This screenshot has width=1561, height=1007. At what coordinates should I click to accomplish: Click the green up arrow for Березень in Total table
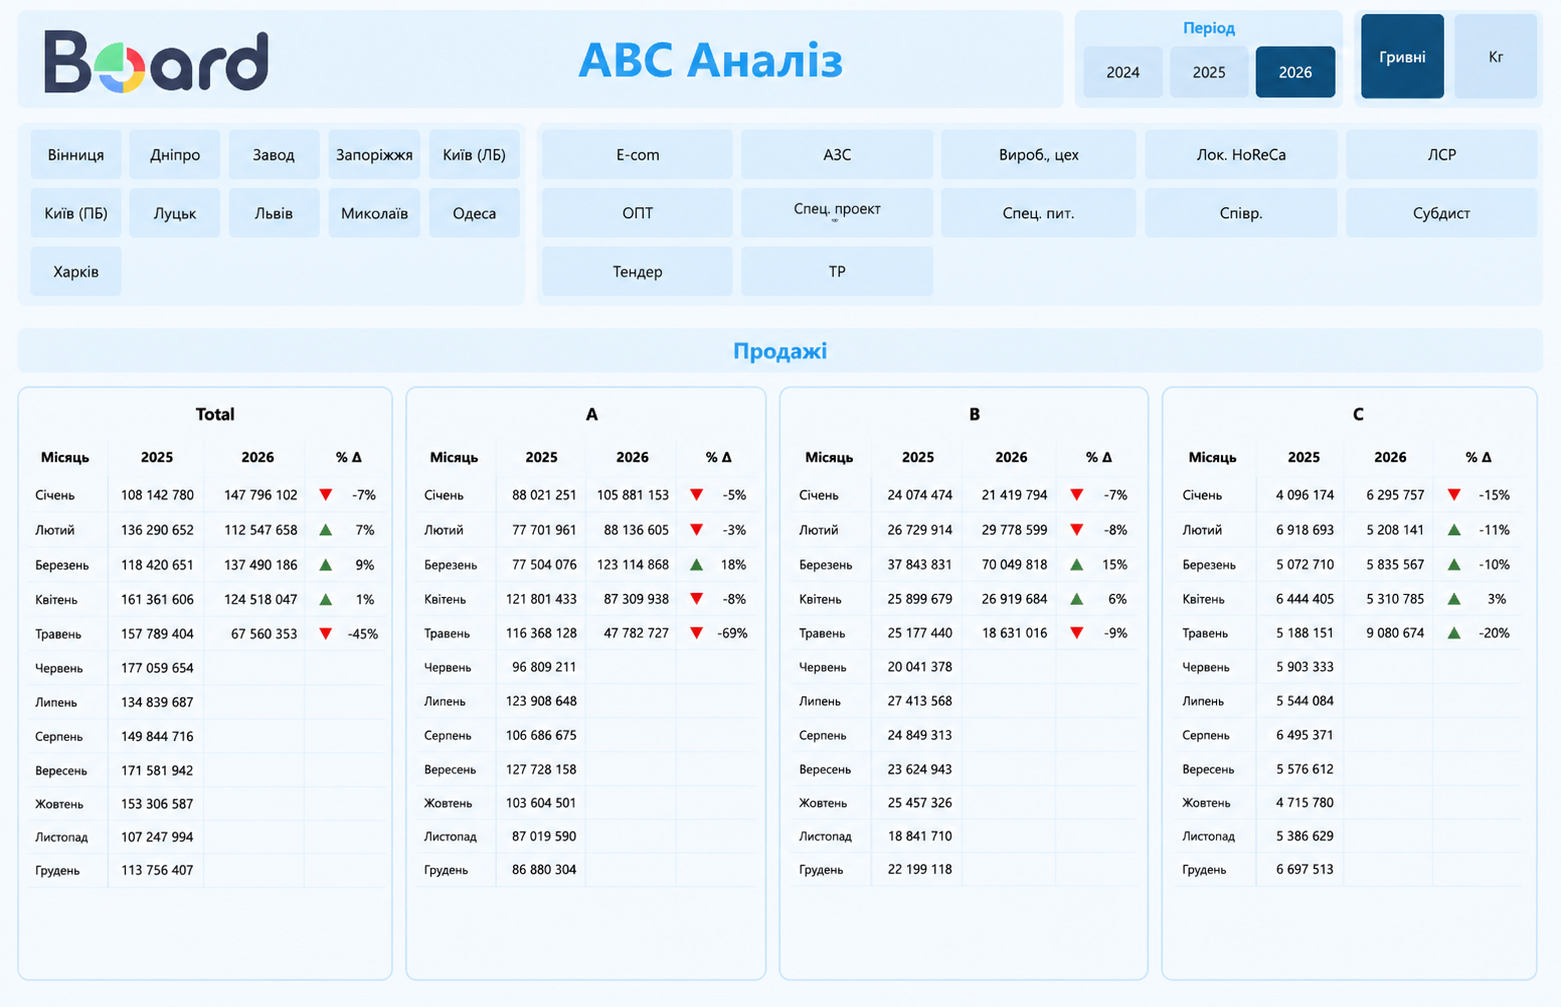(x=326, y=565)
